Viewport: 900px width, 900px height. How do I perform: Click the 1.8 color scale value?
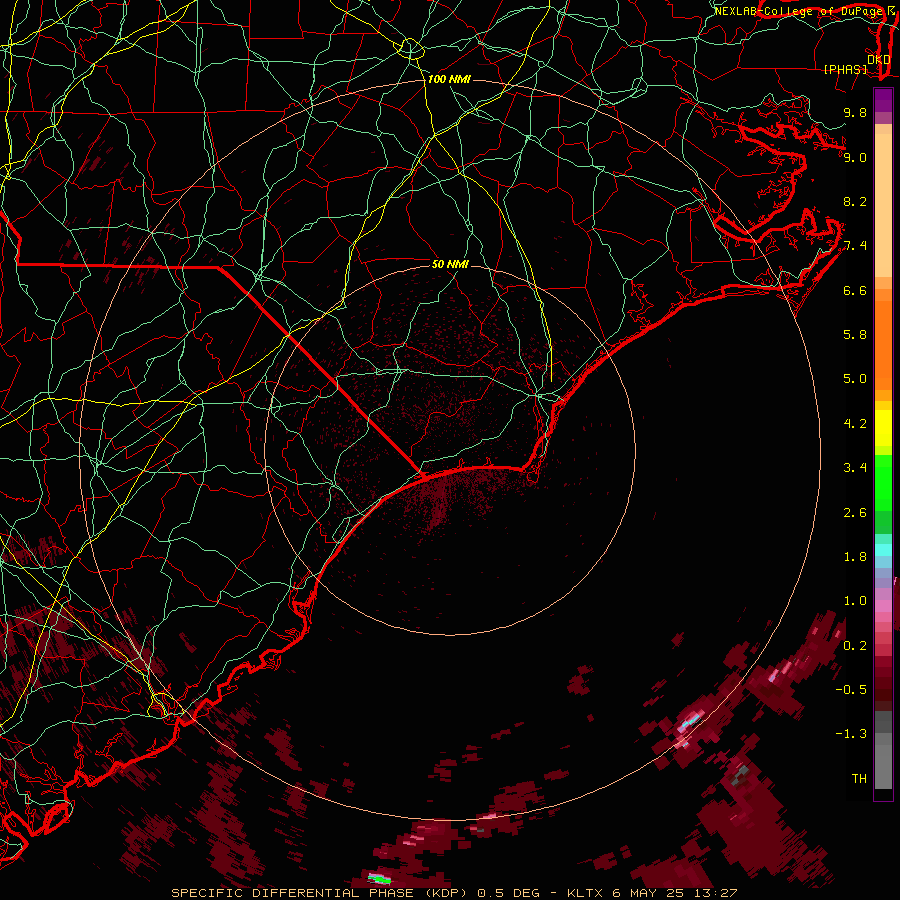(855, 557)
